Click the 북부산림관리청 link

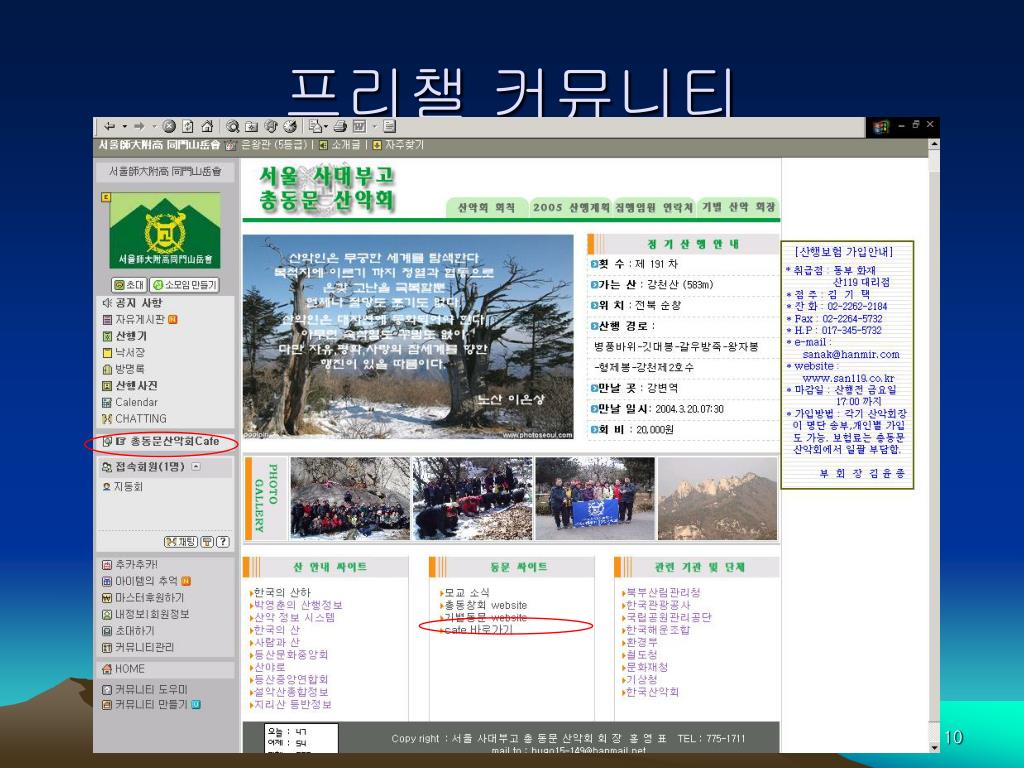pyautogui.click(x=664, y=592)
